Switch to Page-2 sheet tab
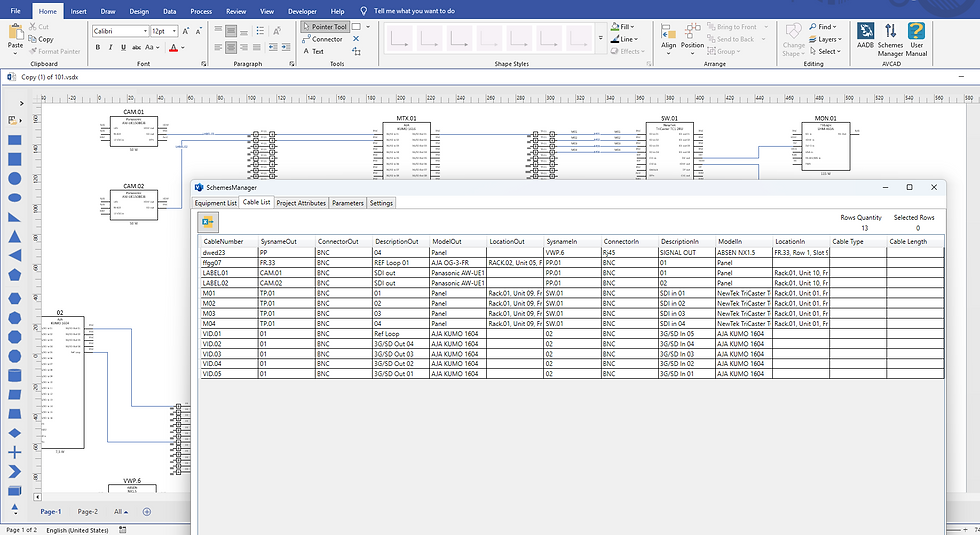 [x=88, y=512]
